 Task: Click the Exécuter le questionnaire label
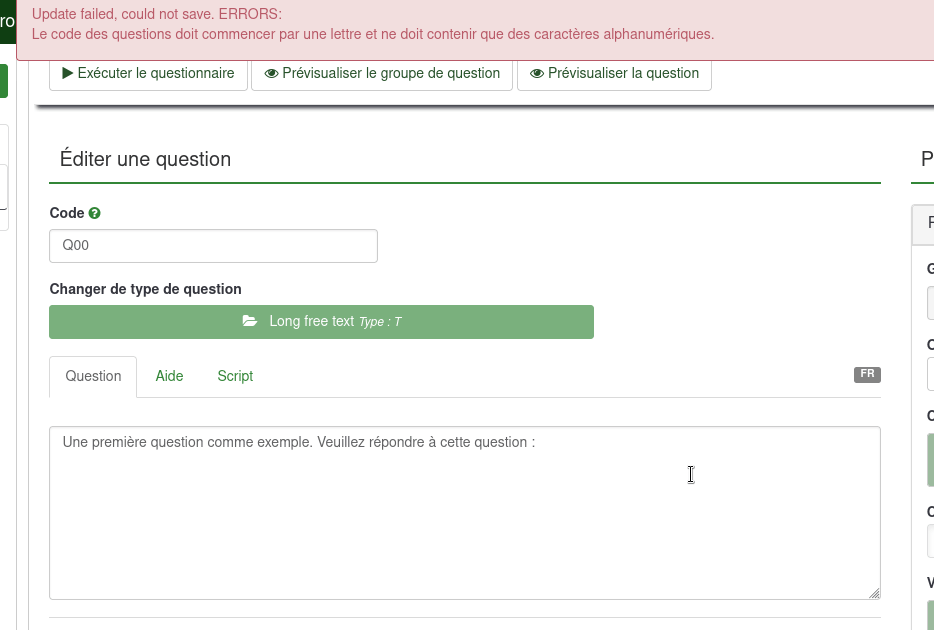point(155,73)
